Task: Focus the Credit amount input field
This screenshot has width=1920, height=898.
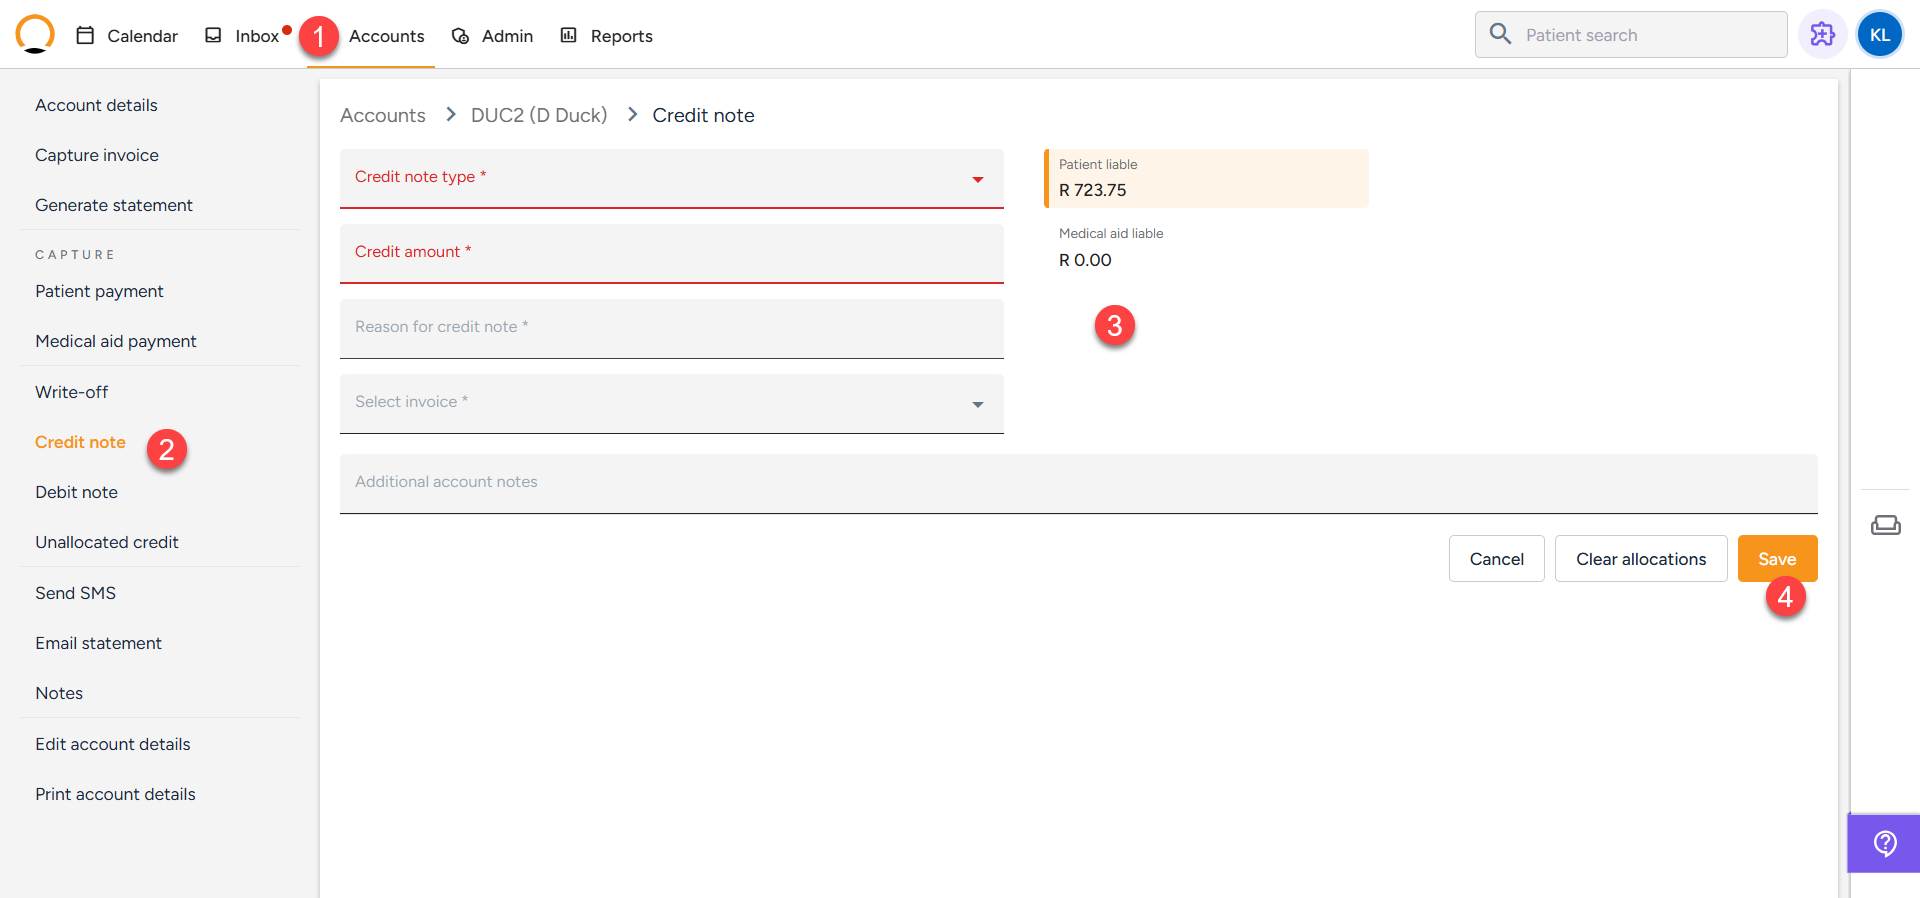Action: coord(671,254)
